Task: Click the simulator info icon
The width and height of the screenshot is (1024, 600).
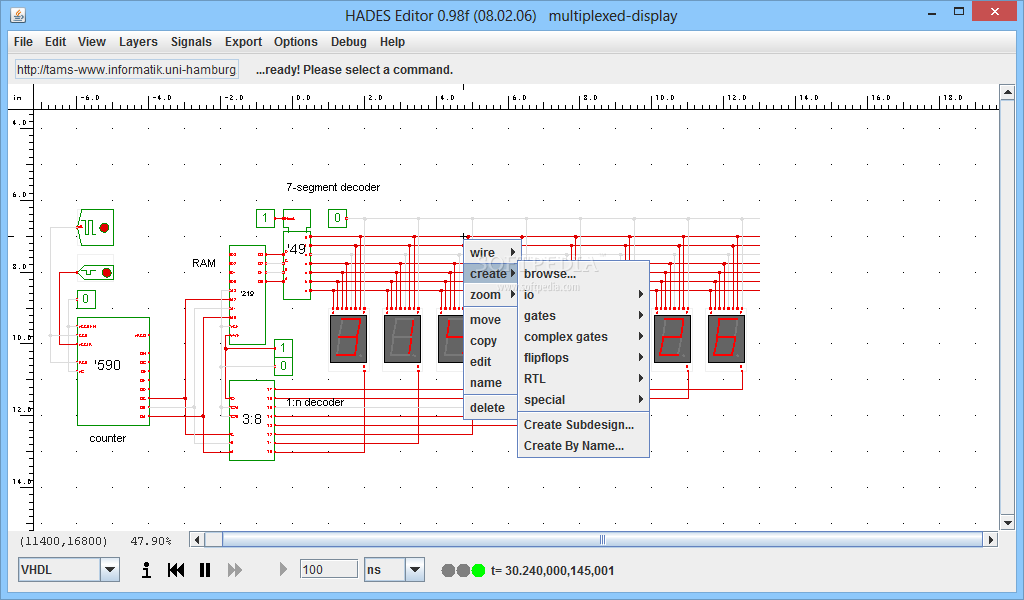Action: tap(146, 570)
